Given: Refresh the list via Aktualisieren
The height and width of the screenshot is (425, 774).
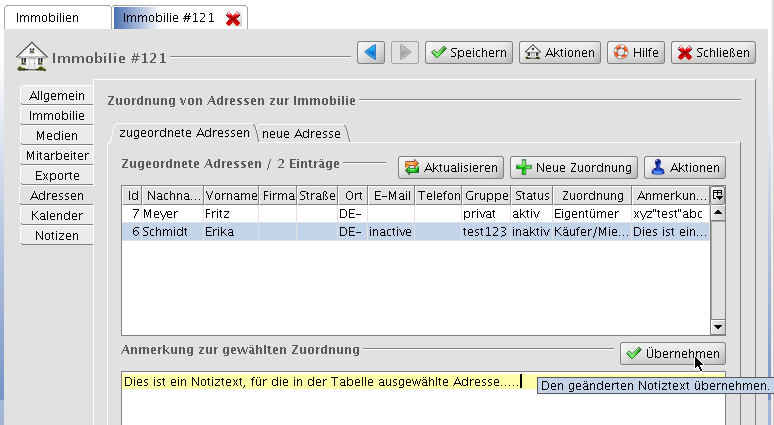Looking at the screenshot, I should (451, 167).
